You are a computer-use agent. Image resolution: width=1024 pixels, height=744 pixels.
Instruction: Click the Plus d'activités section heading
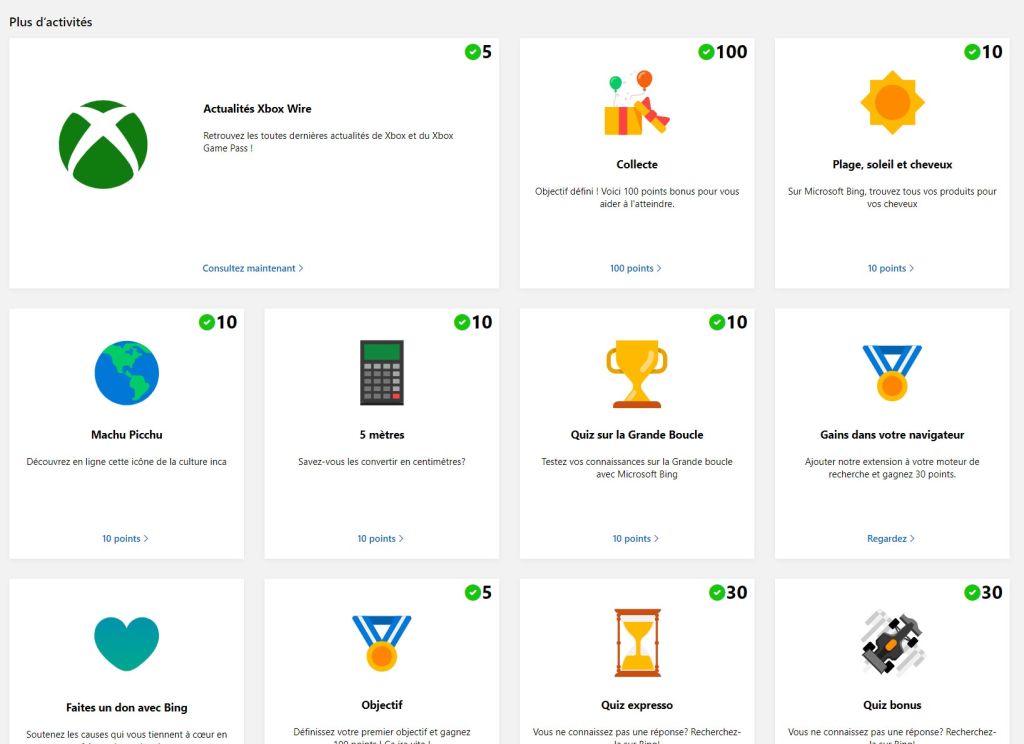50,22
